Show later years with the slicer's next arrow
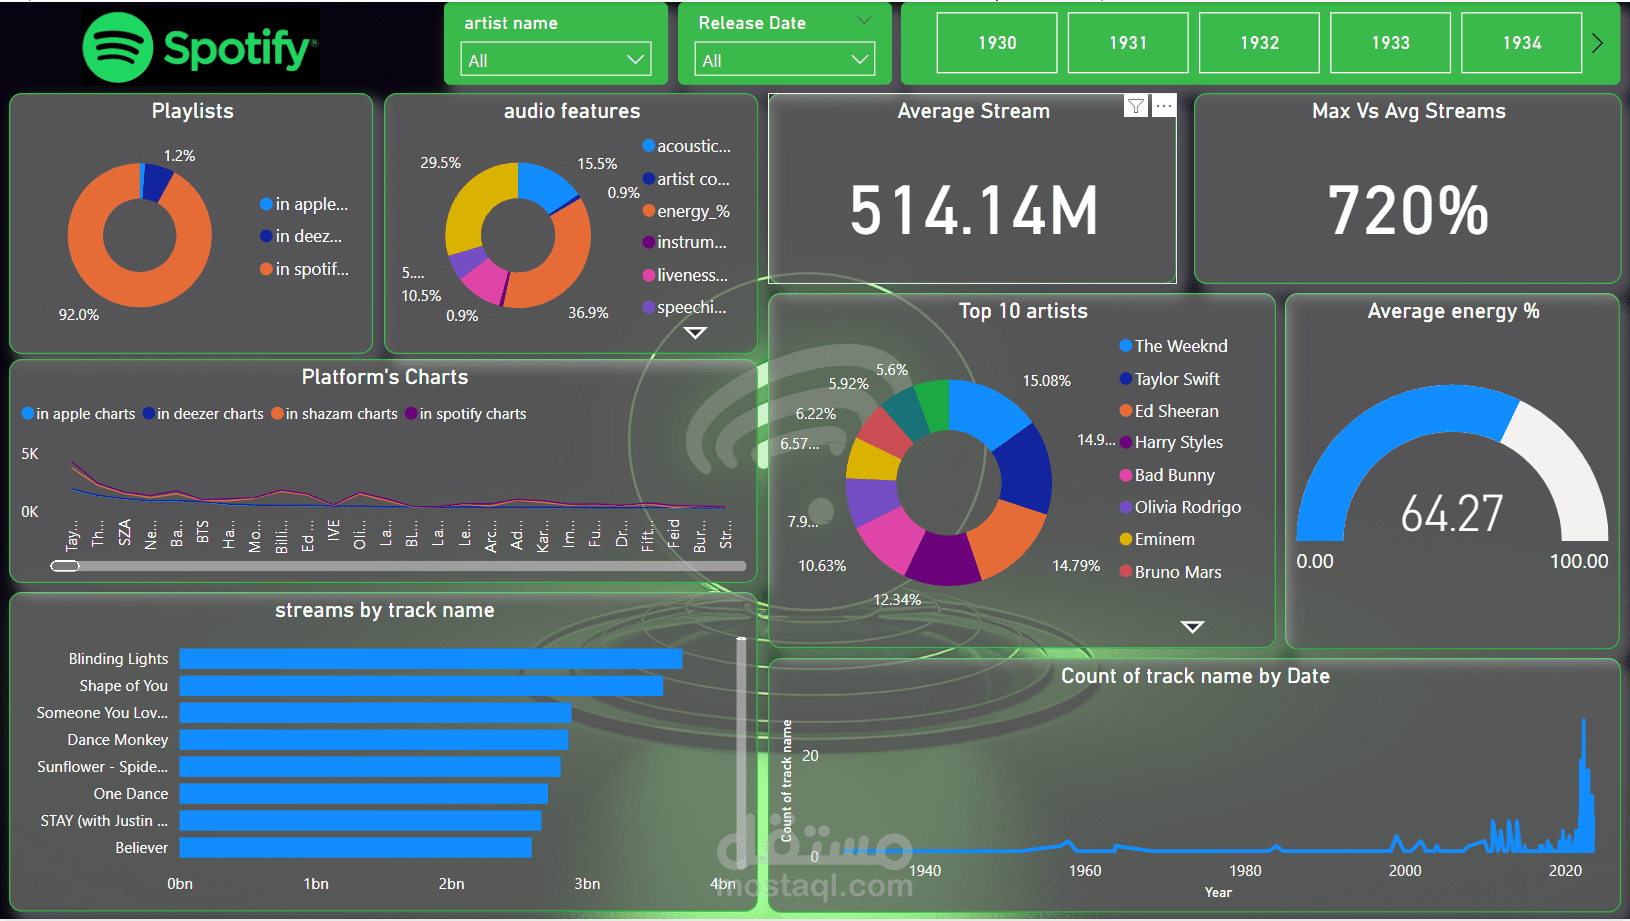 (1597, 43)
